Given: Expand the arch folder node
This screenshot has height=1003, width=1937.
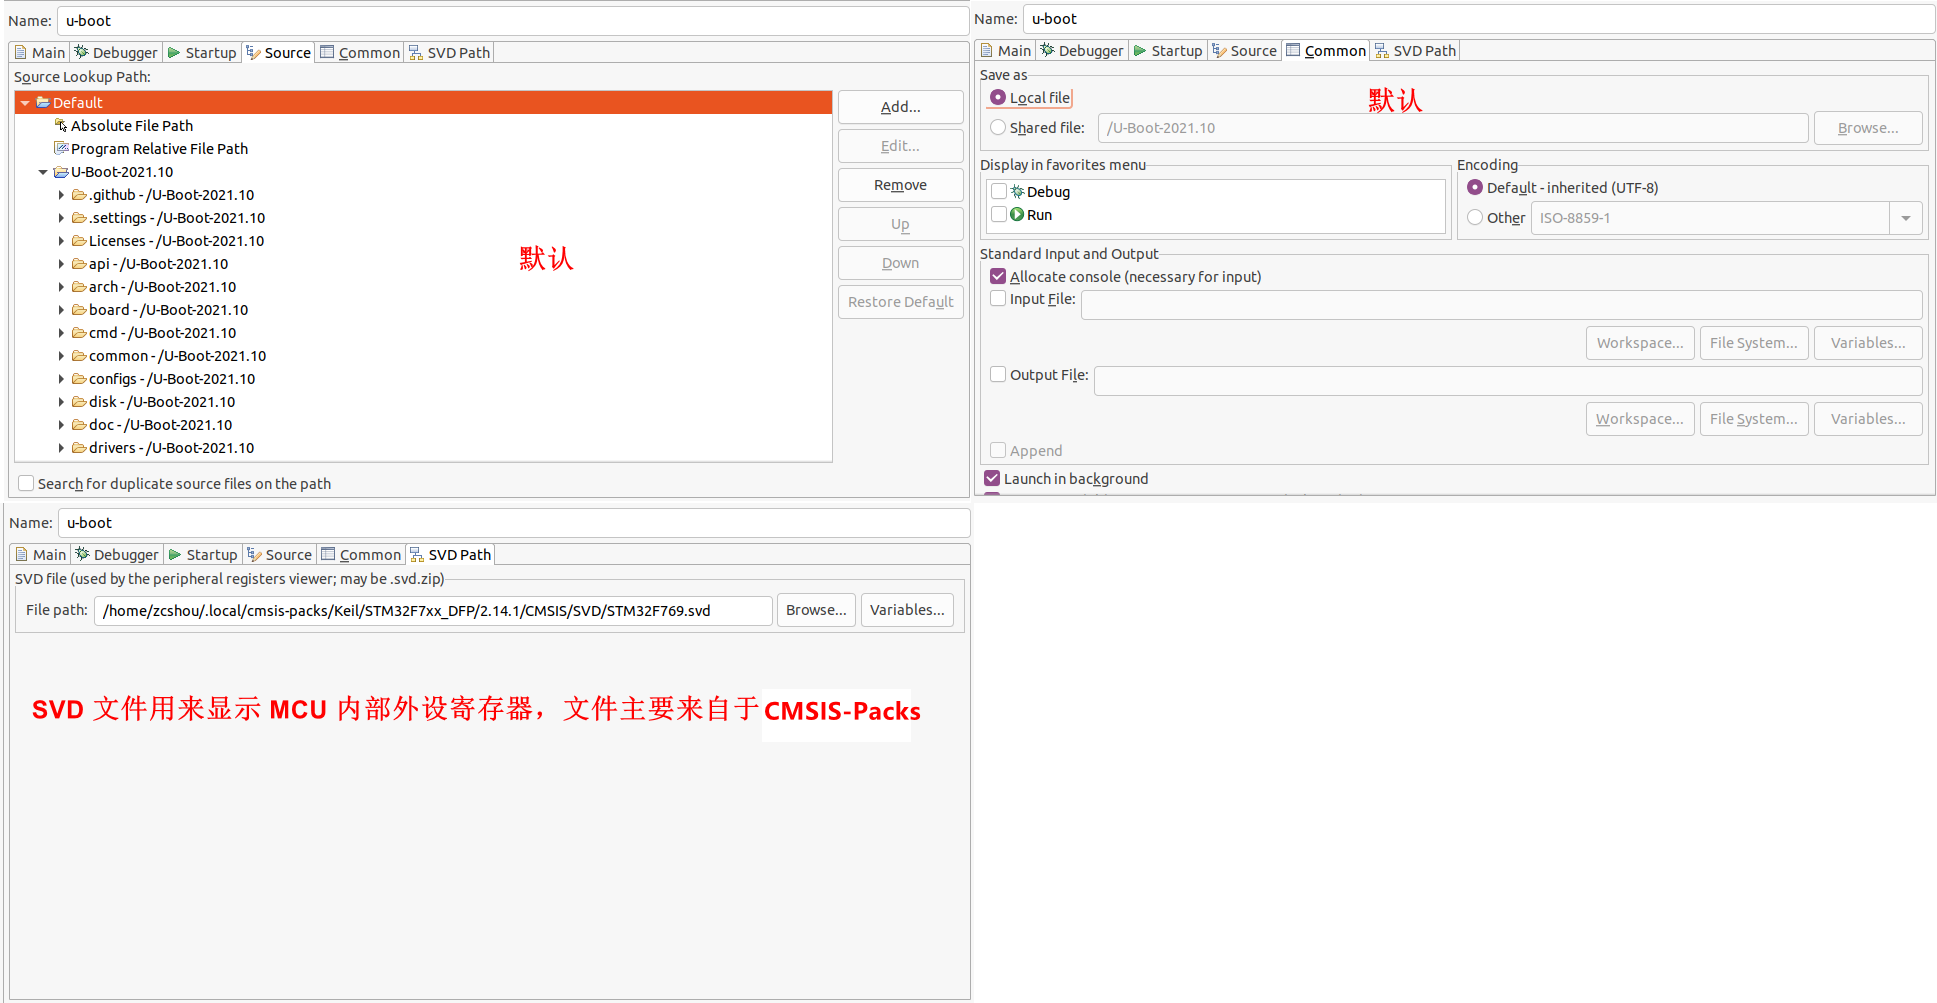Looking at the screenshot, I should [61, 287].
